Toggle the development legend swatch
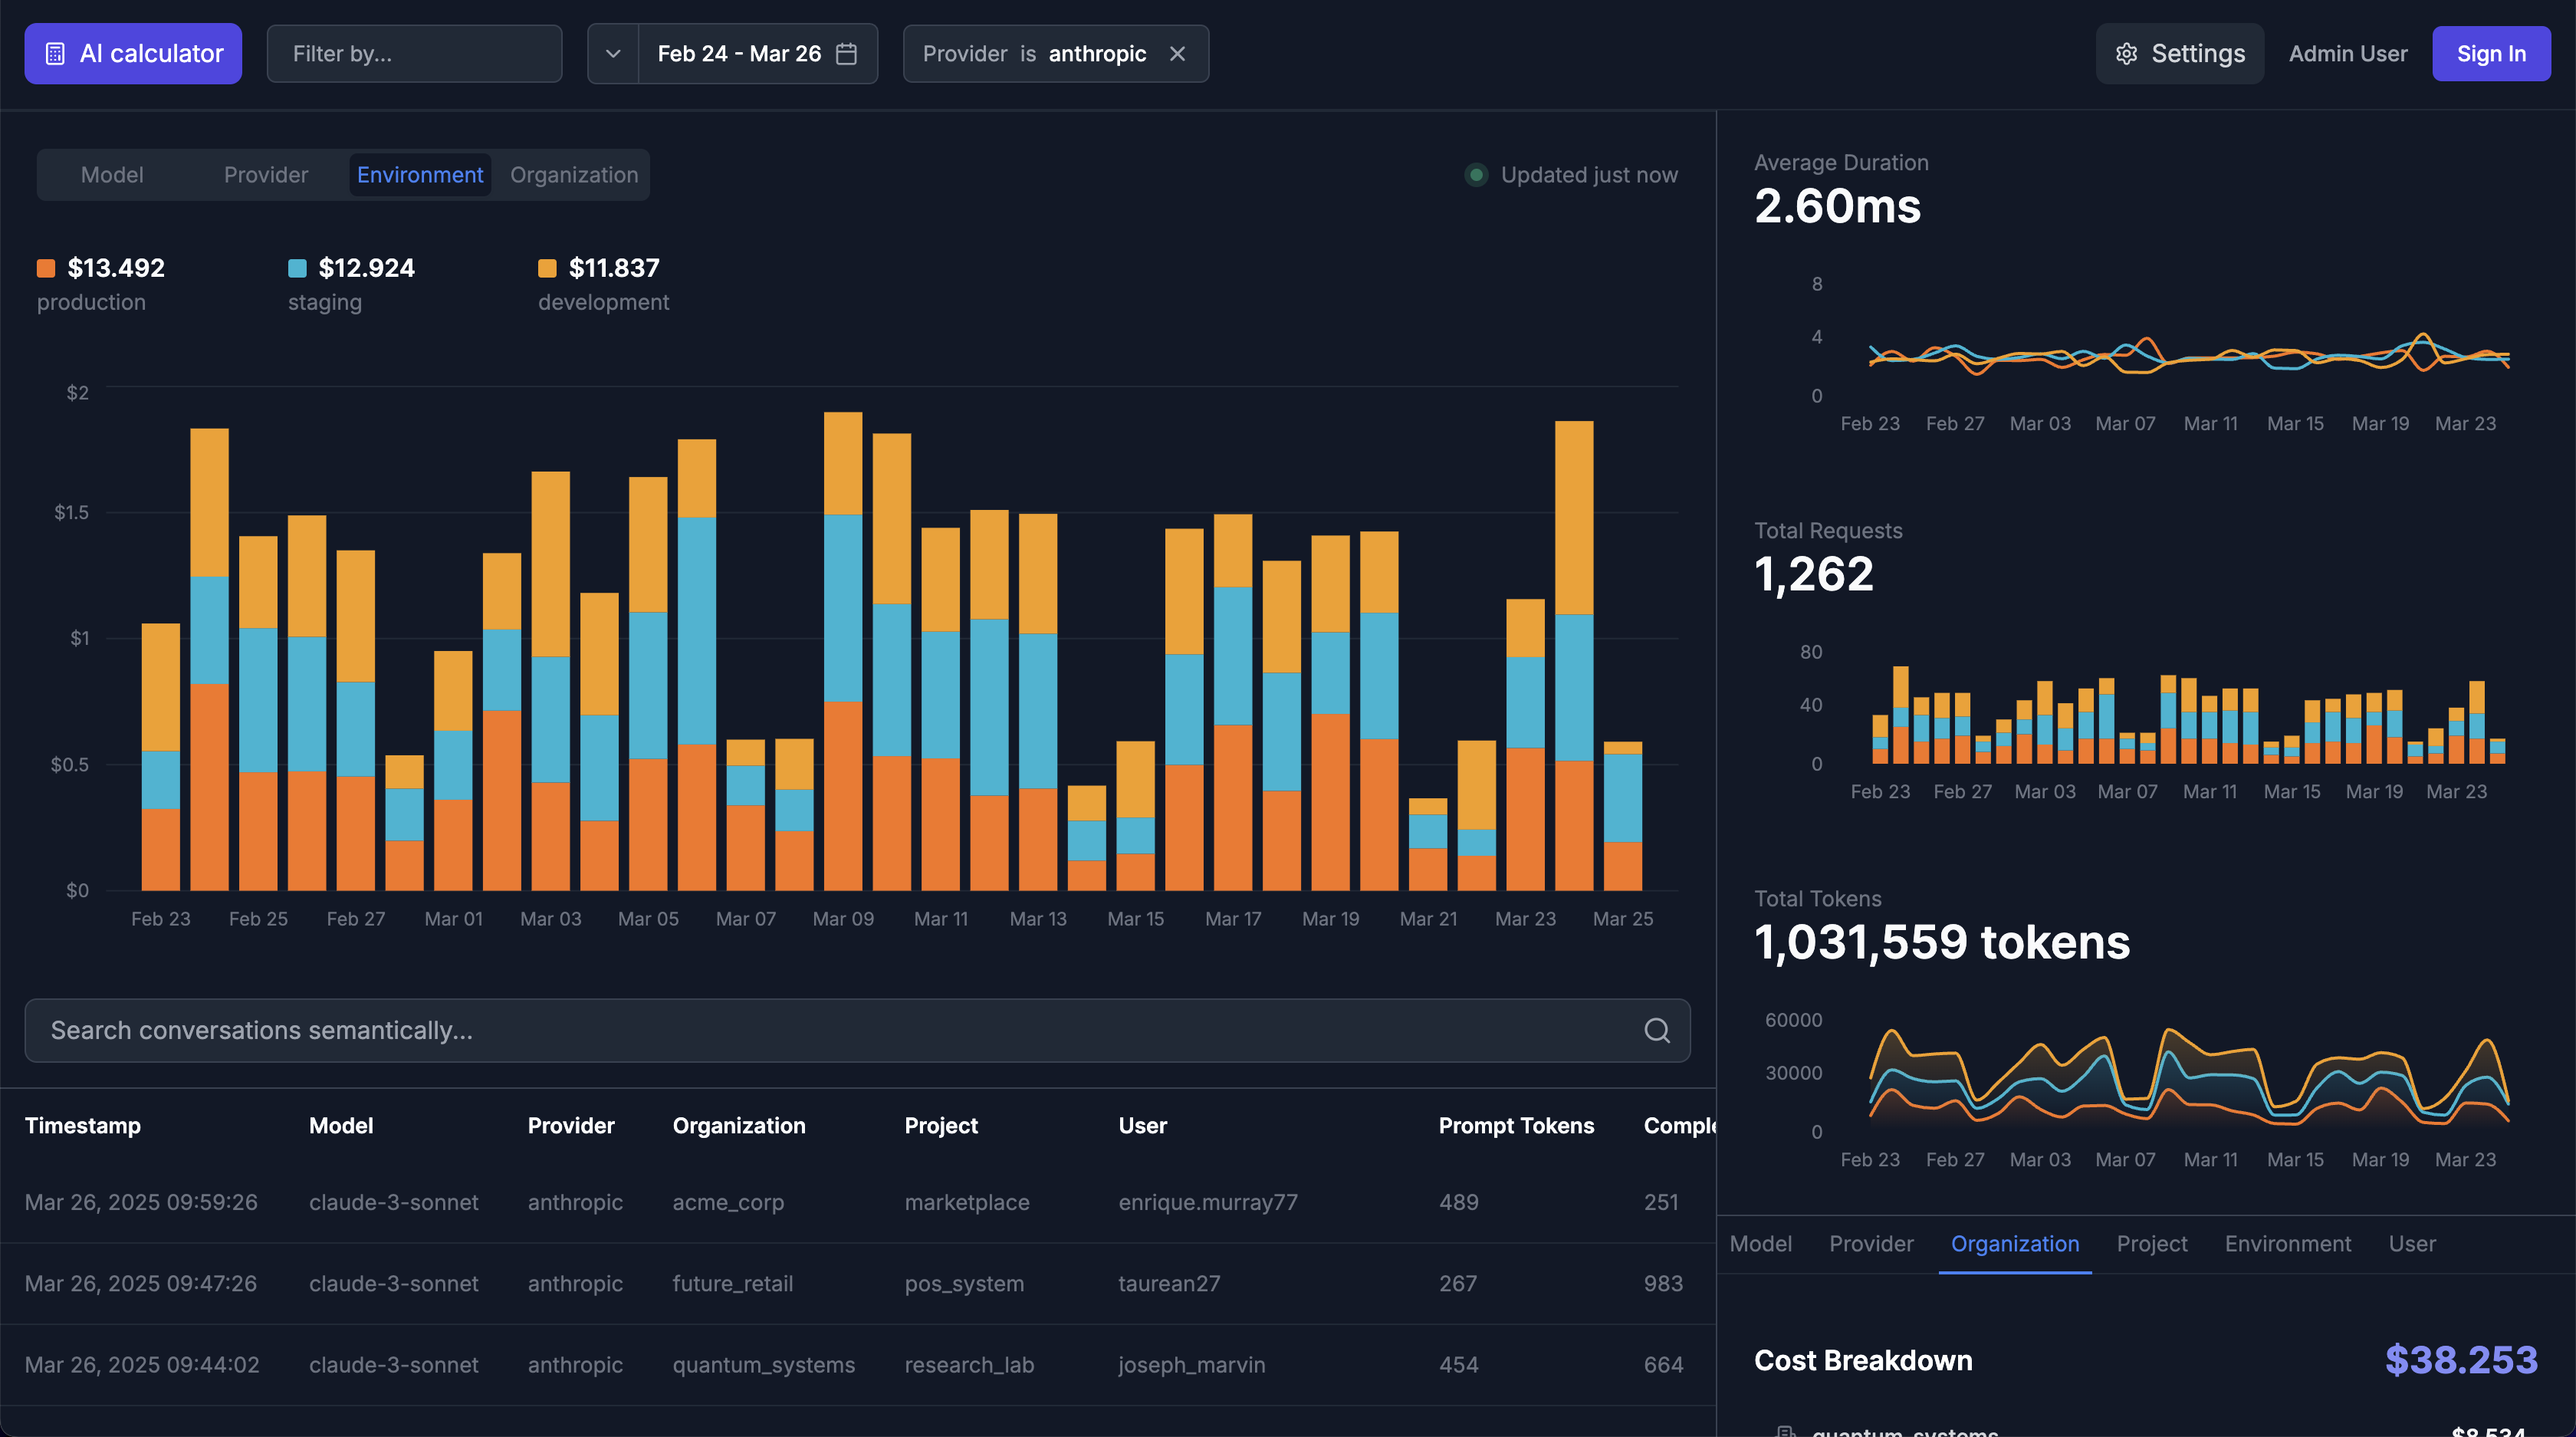The height and width of the screenshot is (1437, 2576). pyautogui.click(x=547, y=268)
